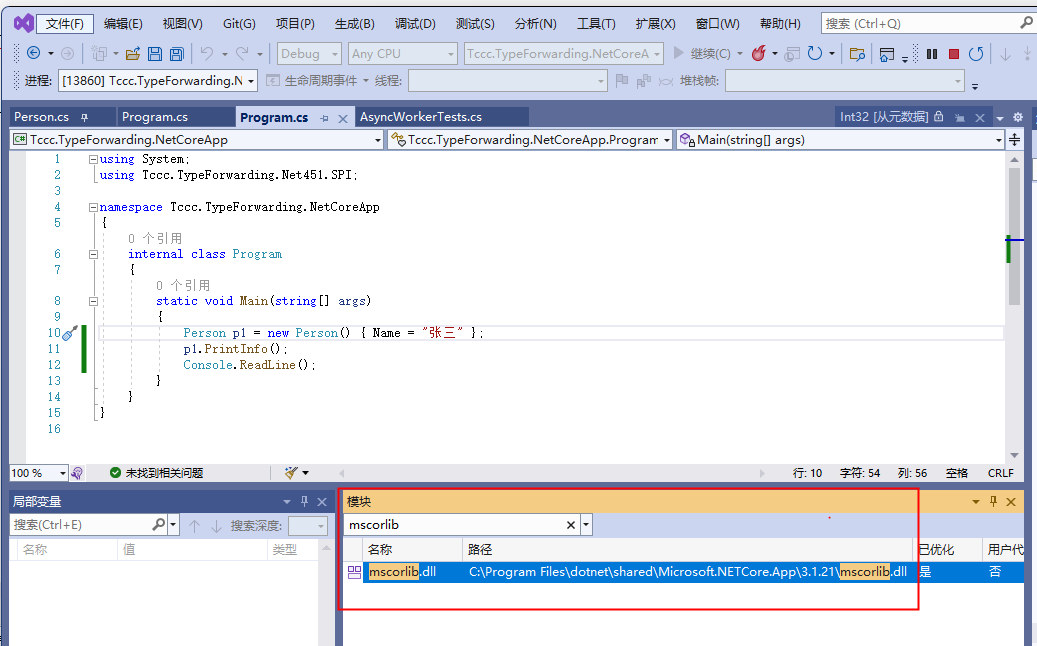Sort modules by 路径 column header
This screenshot has width=1037, height=646.
(688, 549)
